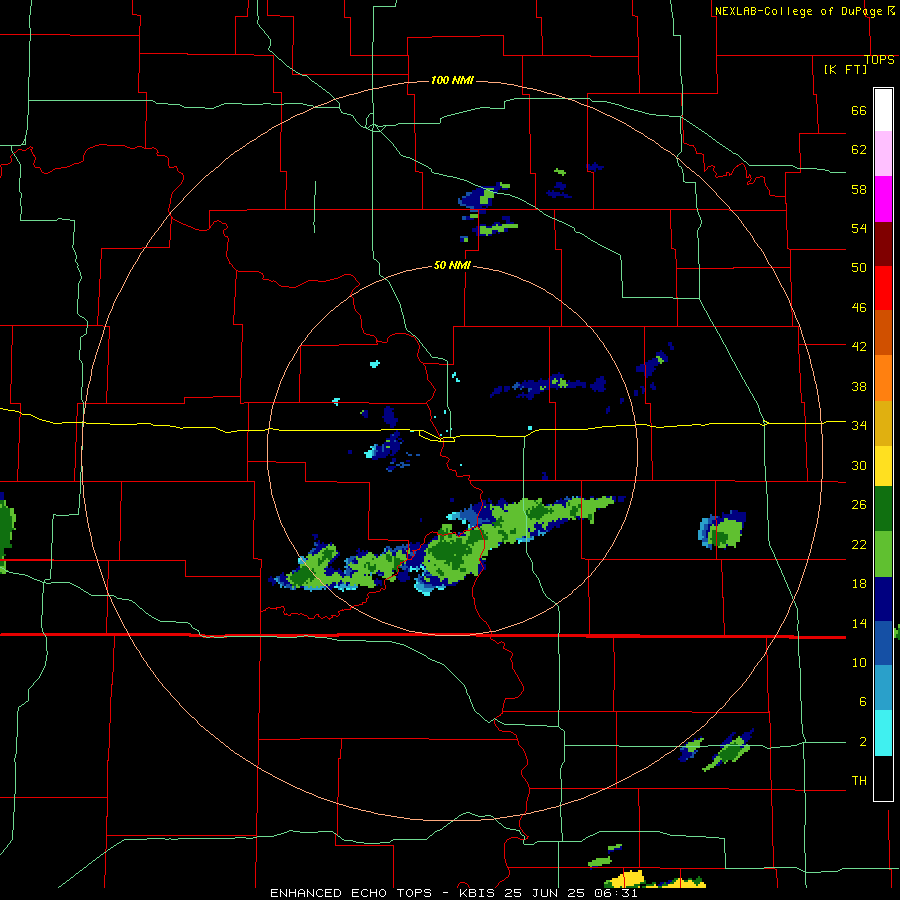Click the '50 NMI' range ring label
Image resolution: width=900 pixels, height=900 pixels.
(452, 265)
